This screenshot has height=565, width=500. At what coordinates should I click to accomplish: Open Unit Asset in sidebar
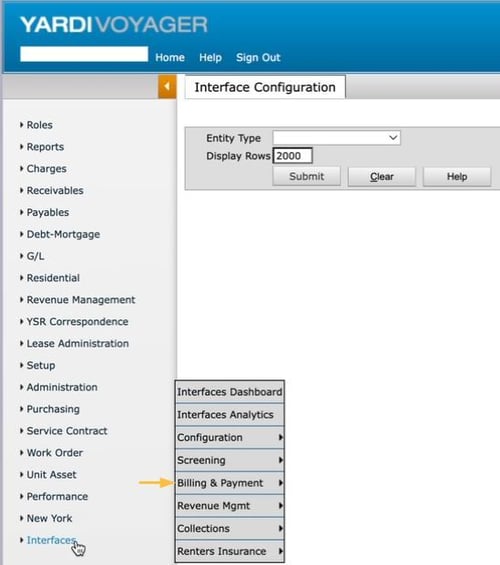click(x=48, y=475)
